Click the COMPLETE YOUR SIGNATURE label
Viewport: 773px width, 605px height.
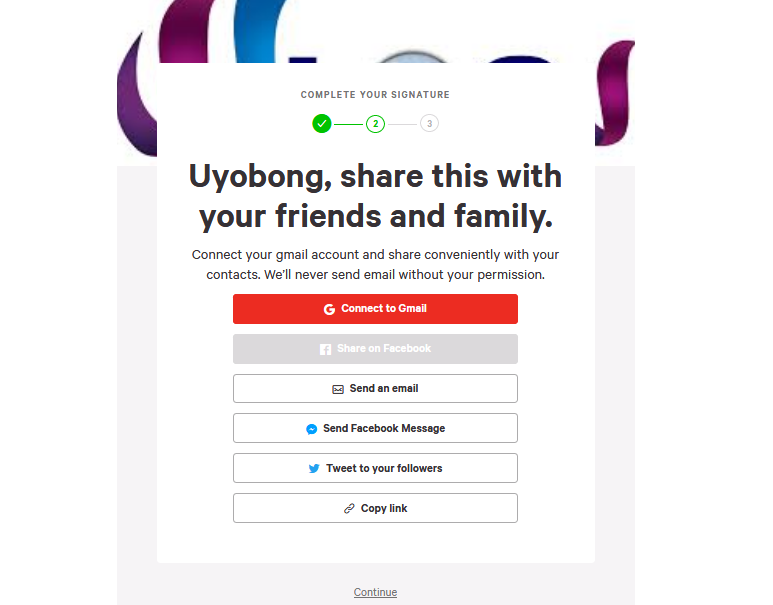(375, 95)
